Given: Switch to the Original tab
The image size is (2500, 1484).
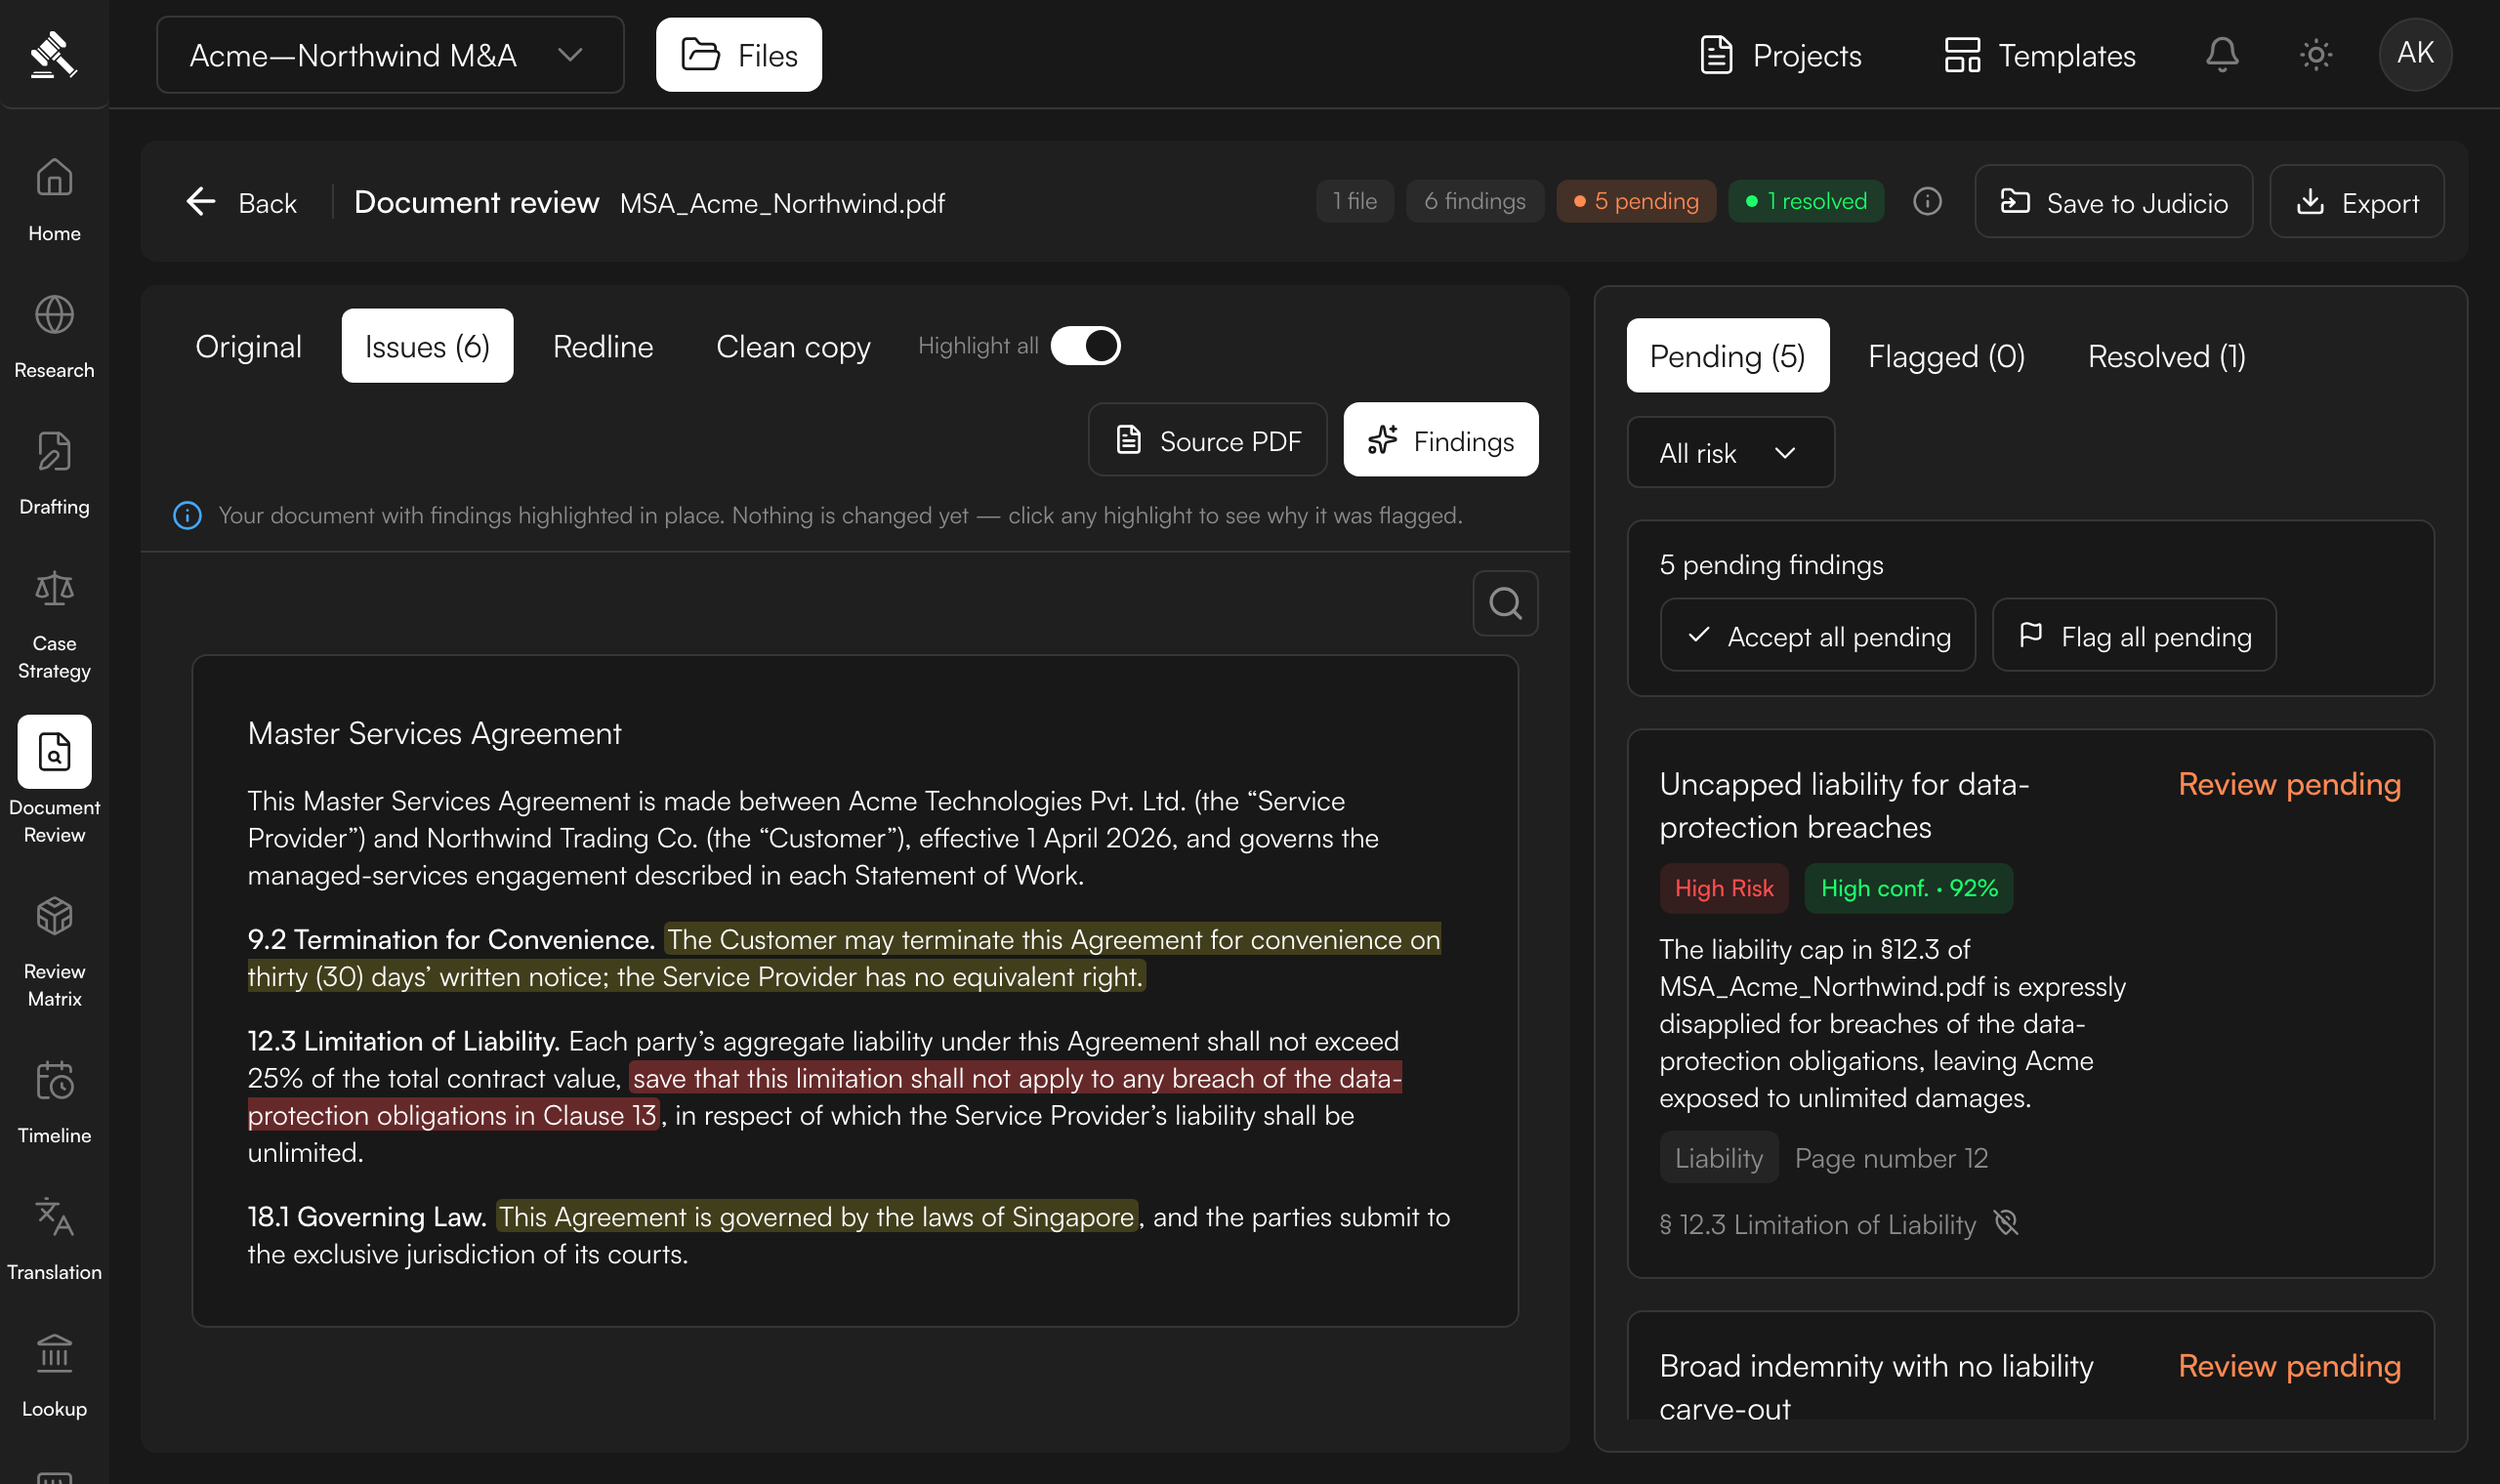Looking at the screenshot, I should pos(248,346).
